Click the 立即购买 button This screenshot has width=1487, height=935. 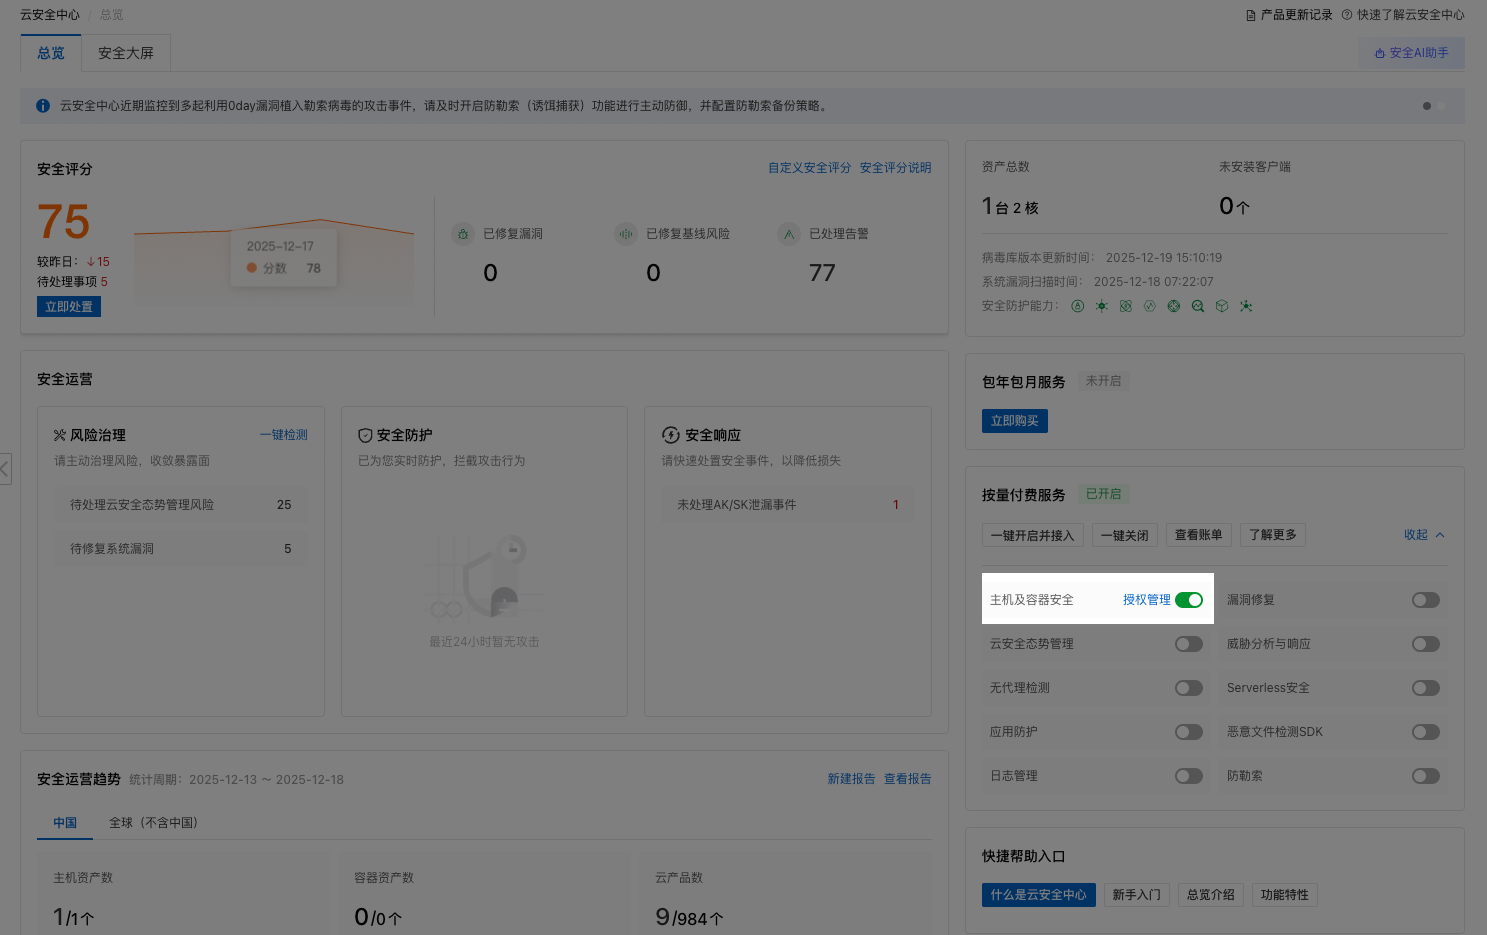point(1015,421)
